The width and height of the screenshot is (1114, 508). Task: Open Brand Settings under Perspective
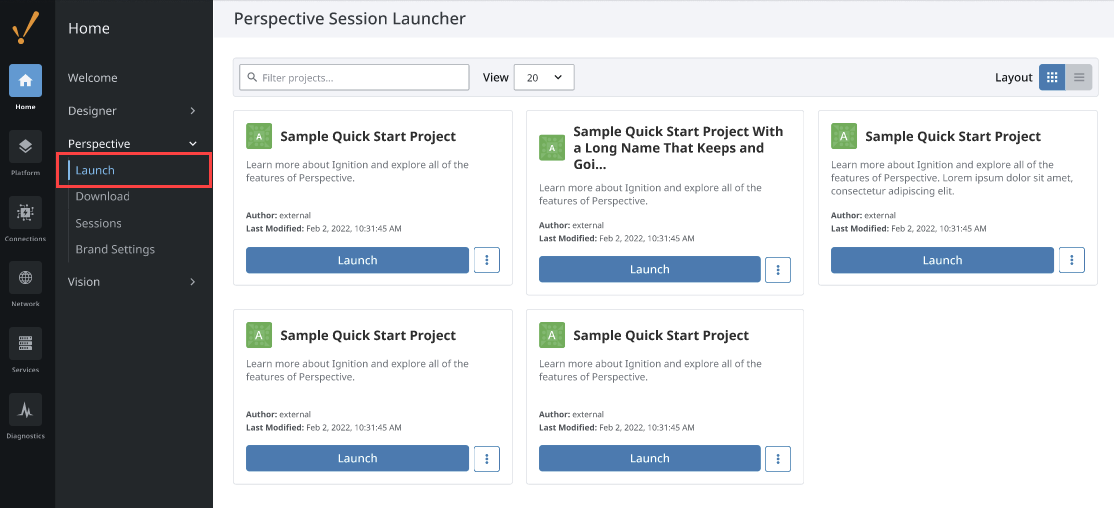click(115, 249)
